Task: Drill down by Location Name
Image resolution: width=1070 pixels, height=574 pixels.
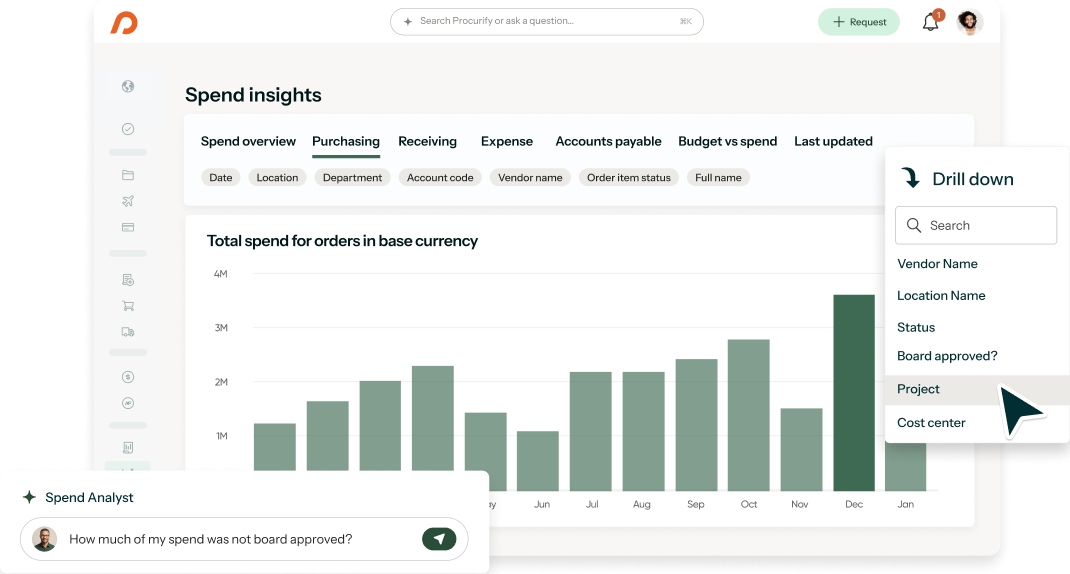Action: (x=941, y=296)
